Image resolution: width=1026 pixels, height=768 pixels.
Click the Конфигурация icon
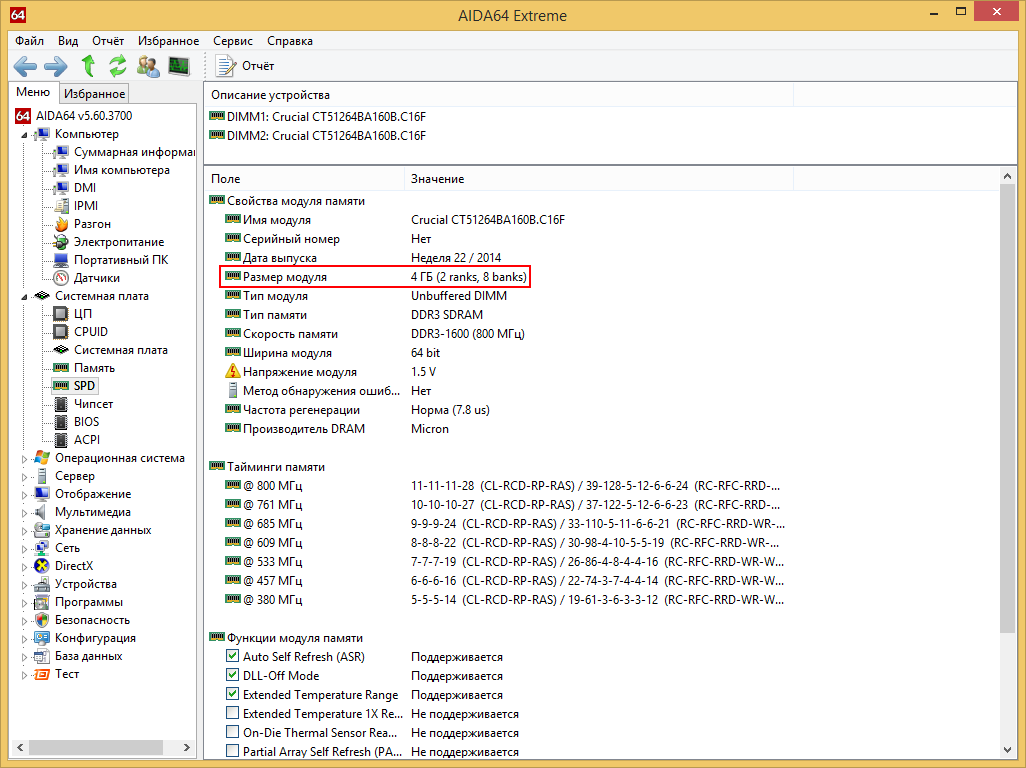tap(42, 638)
